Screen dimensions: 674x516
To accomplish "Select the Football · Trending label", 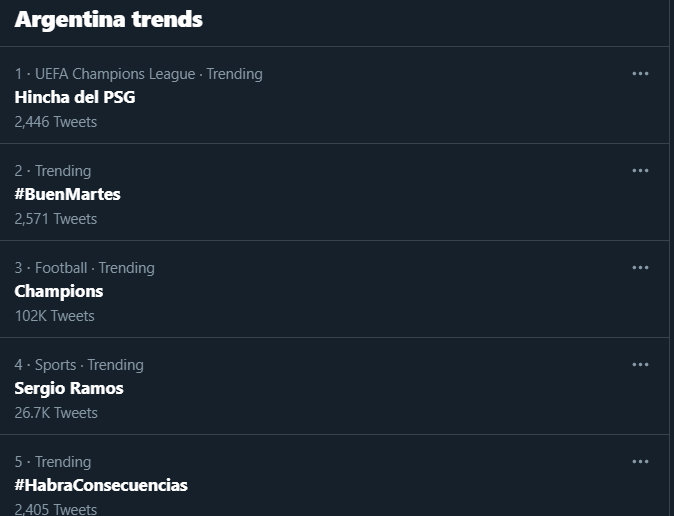I will click(x=95, y=268).
